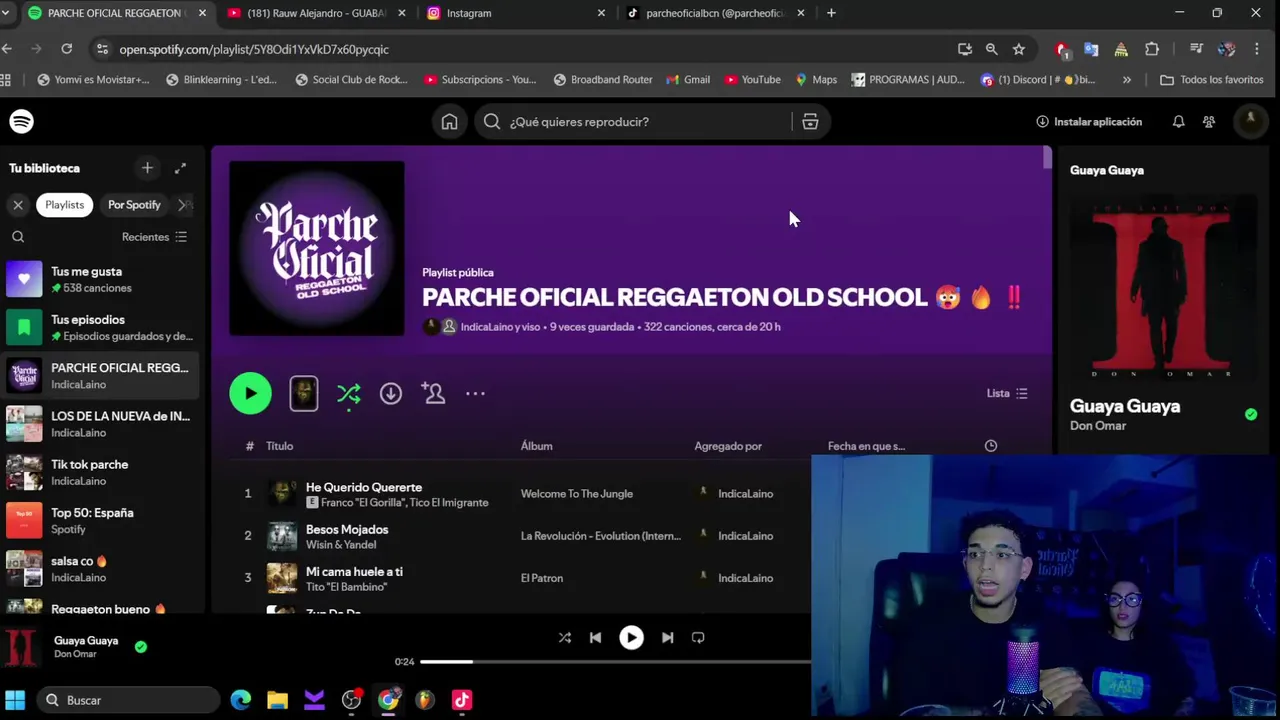
Task: Switch to the Rauw Alejandro YouTube tab
Action: [x=318, y=13]
